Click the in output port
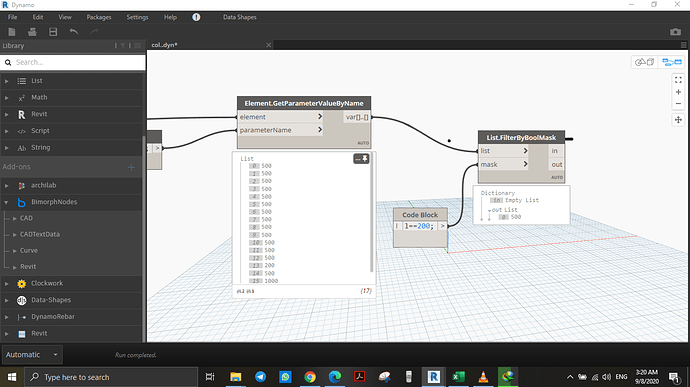 pyautogui.click(x=556, y=151)
